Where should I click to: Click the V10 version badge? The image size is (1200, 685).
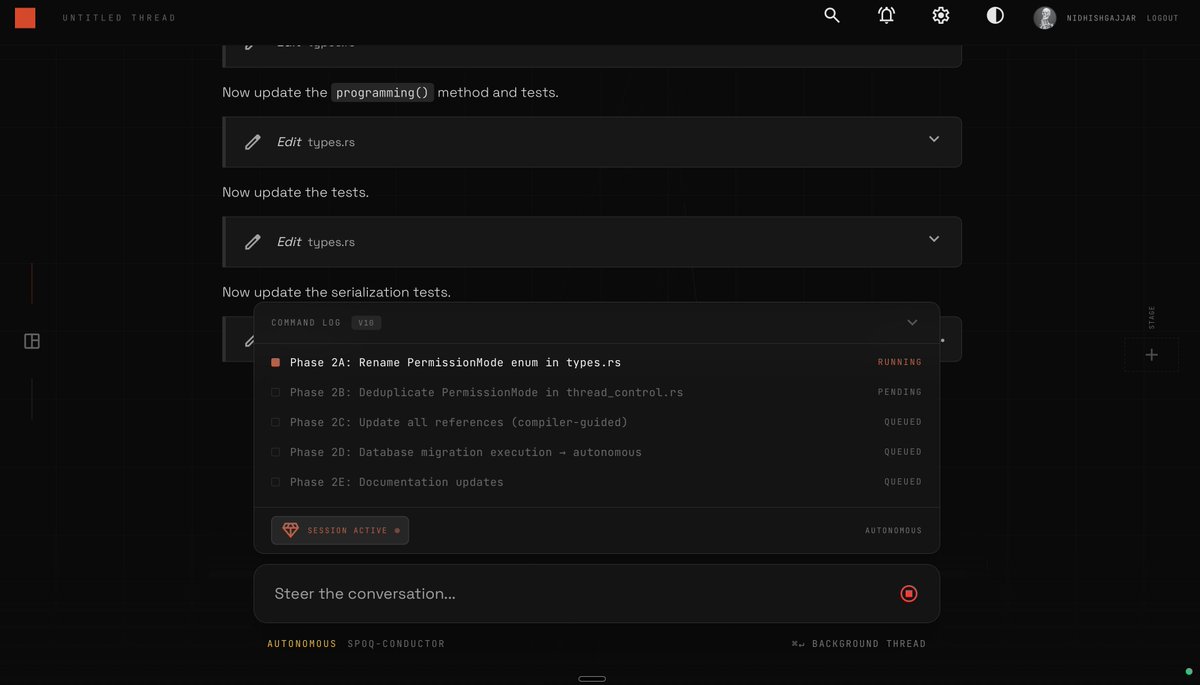366,323
